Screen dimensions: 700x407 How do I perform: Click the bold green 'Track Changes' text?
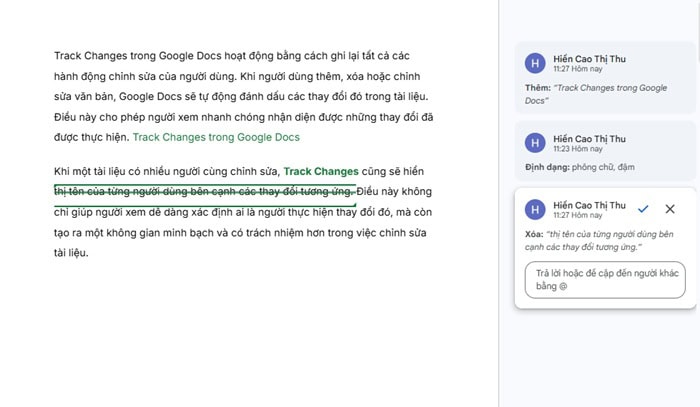pyautogui.click(x=321, y=171)
